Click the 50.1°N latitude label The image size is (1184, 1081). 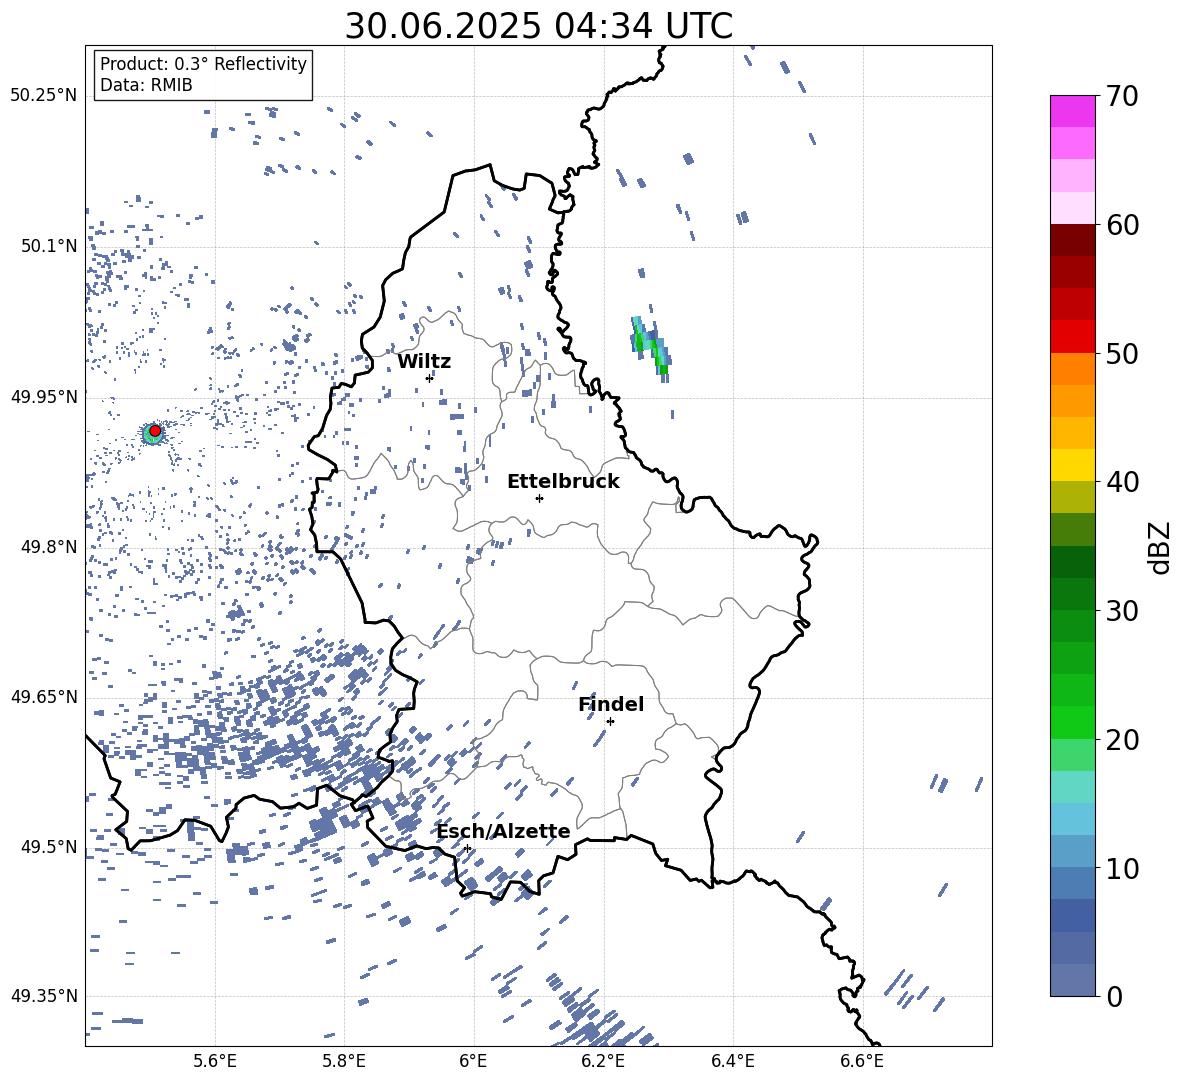(50, 246)
